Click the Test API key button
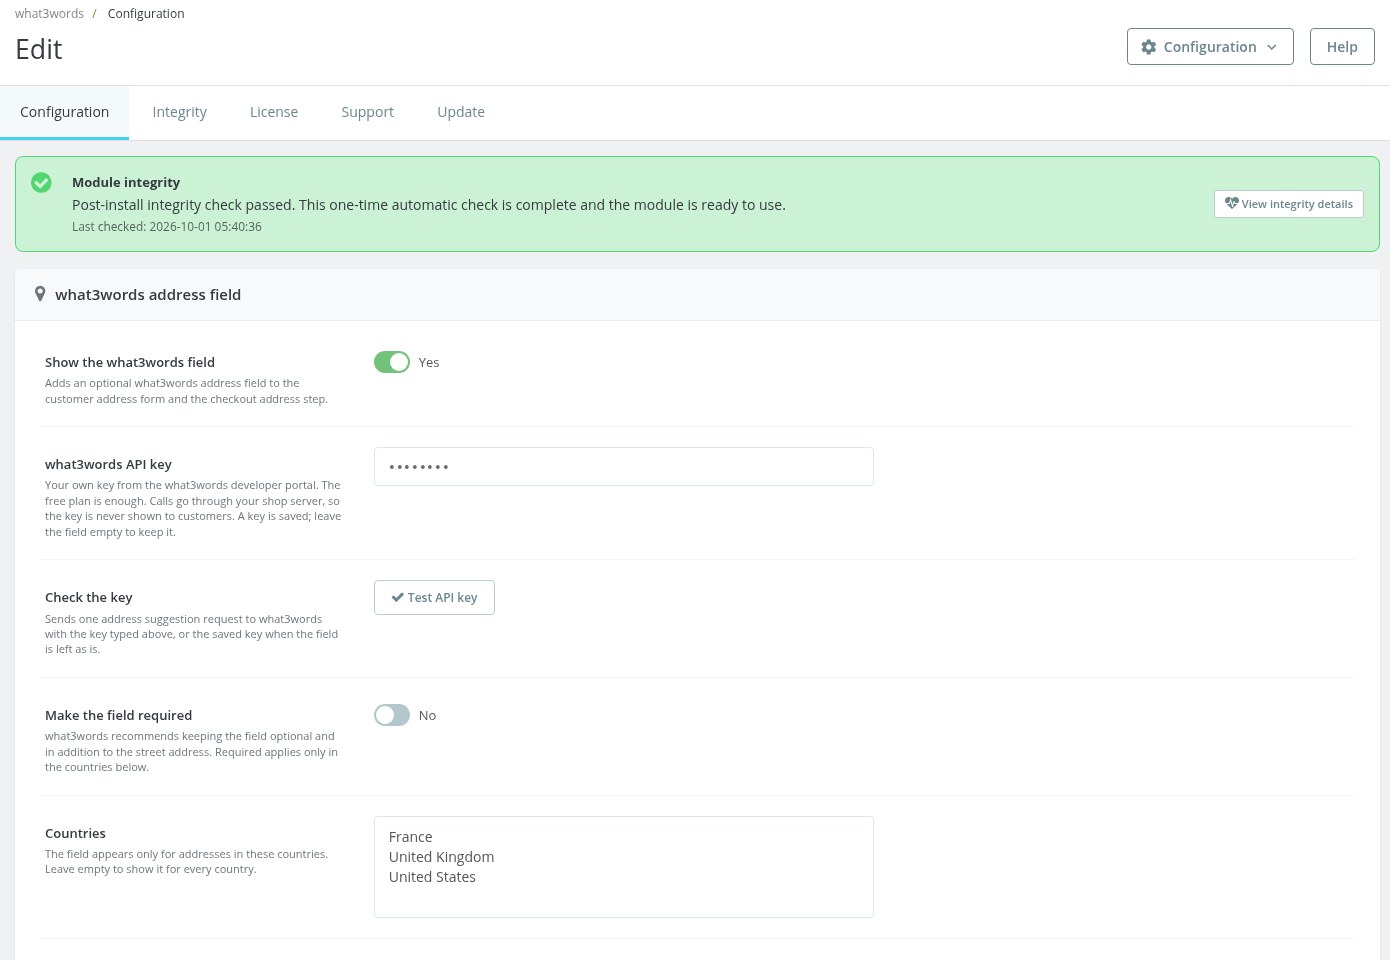The height and width of the screenshot is (960, 1390). [434, 597]
